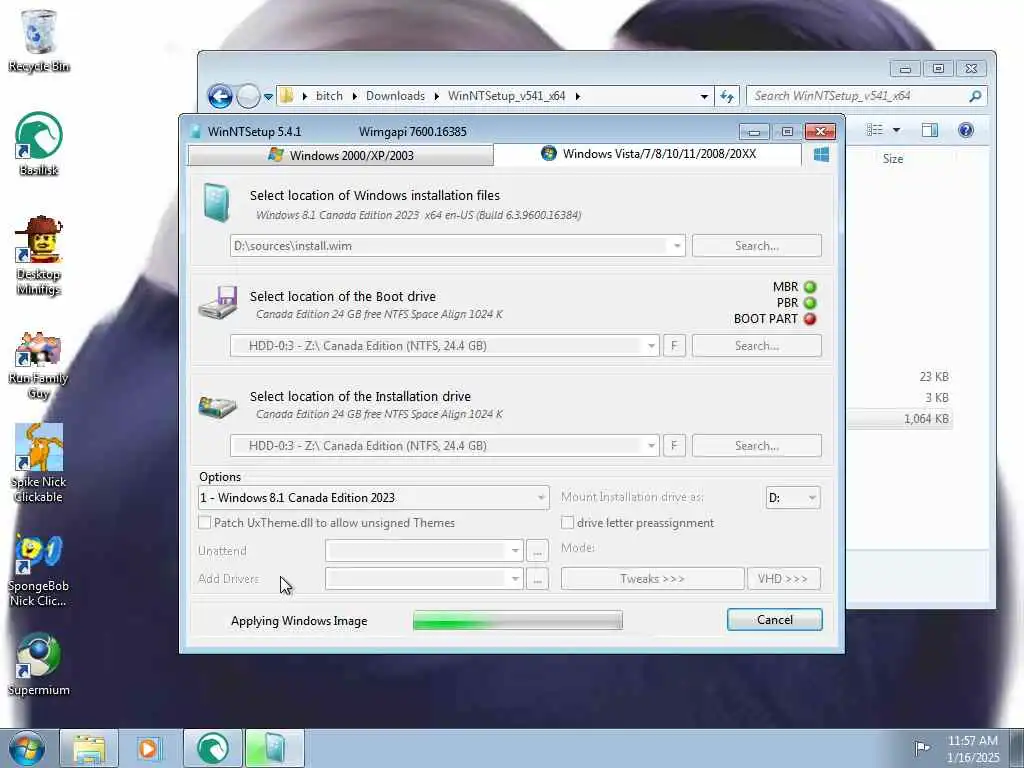Open Explorer recent pages dropdown arrow
Image resolution: width=1024 pixels, height=768 pixels.
click(x=268, y=97)
